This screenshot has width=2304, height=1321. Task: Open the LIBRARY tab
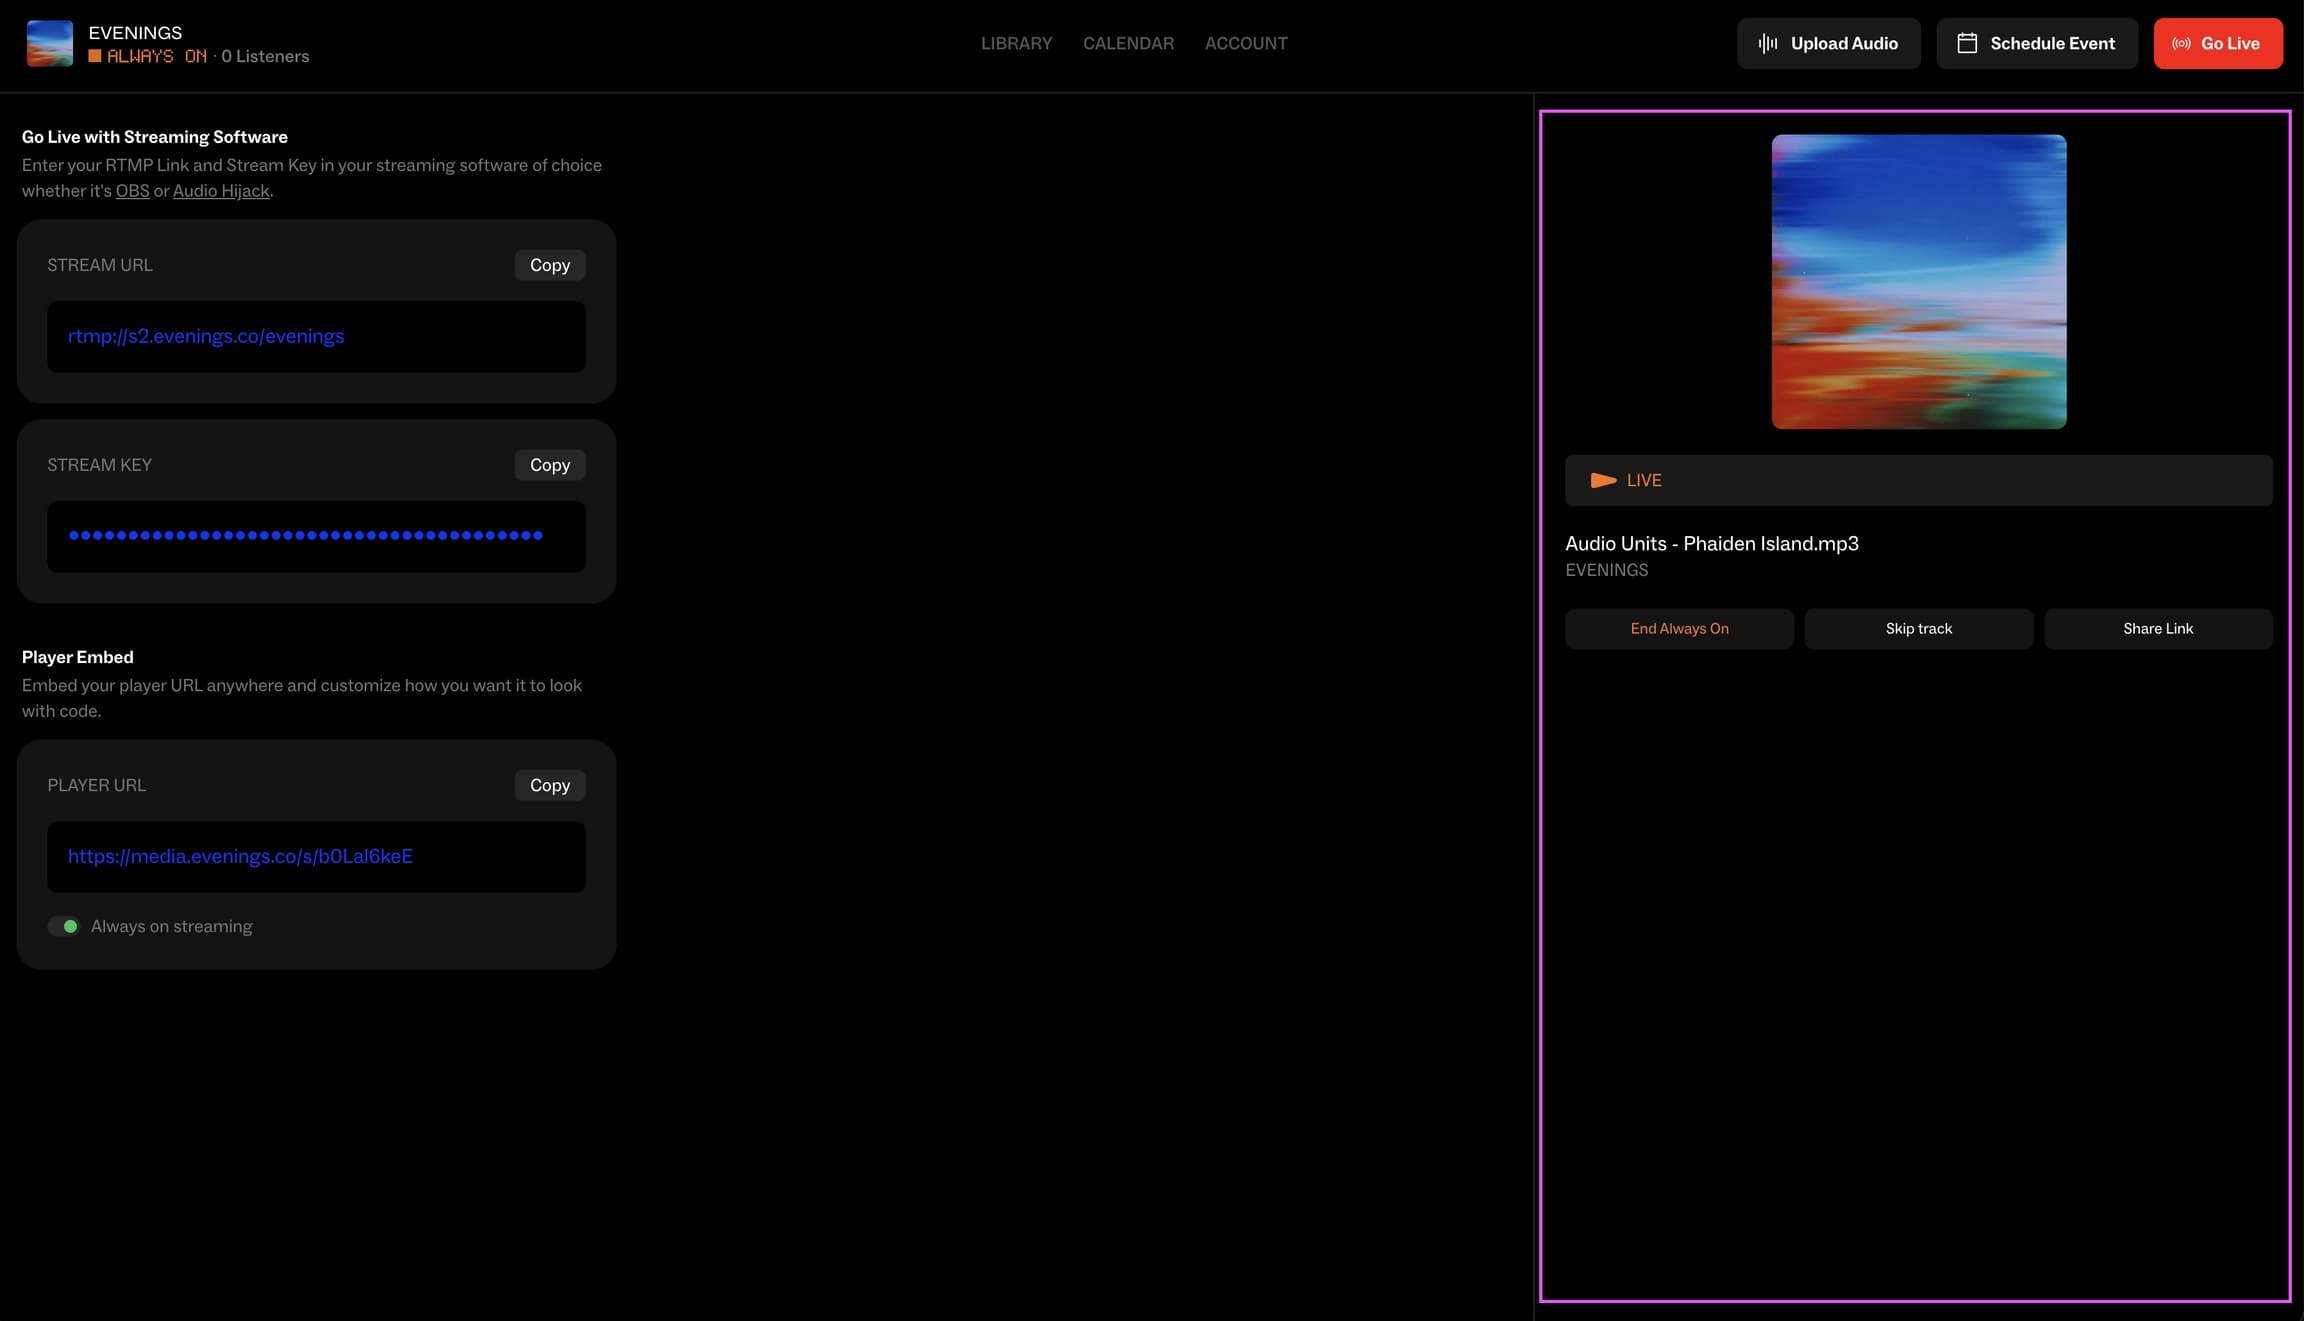click(x=1016, y=43)
